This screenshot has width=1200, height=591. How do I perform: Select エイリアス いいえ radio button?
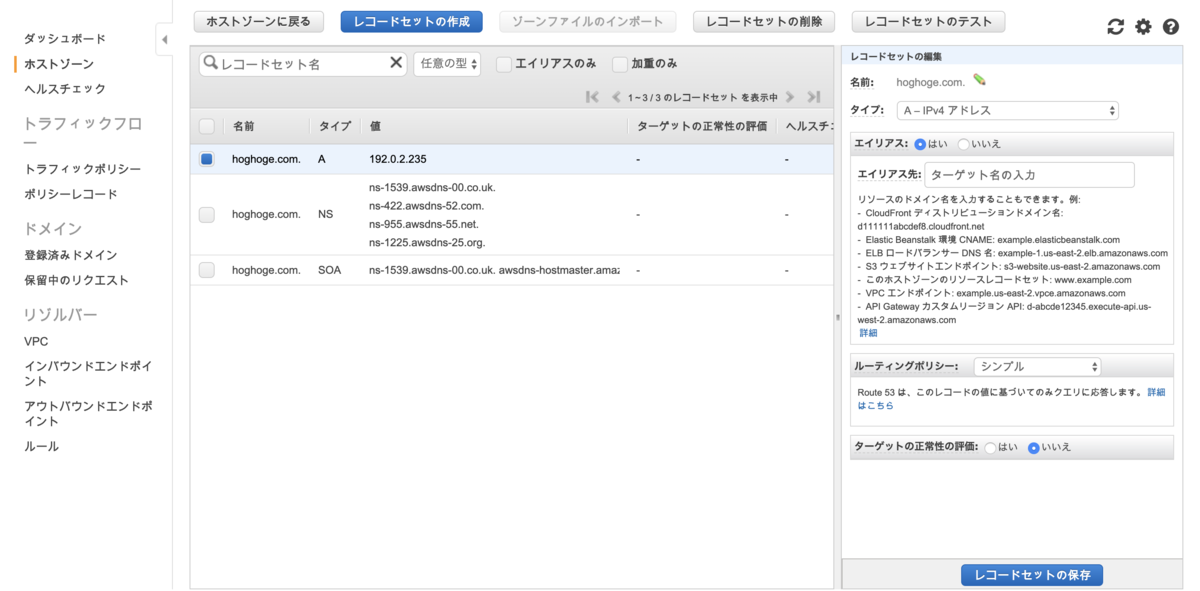963,144
